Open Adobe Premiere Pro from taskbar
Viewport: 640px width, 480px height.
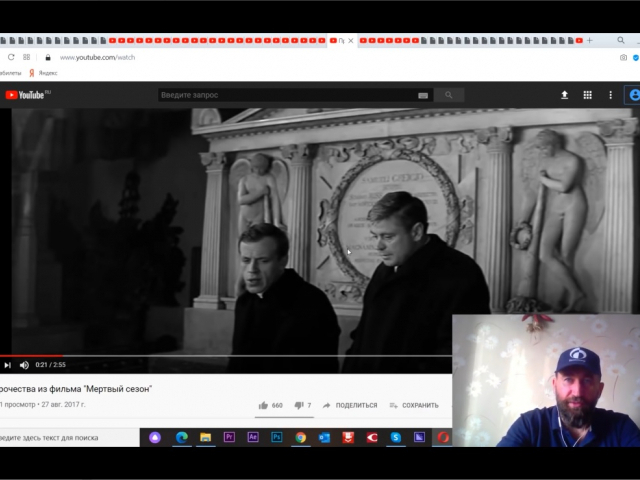[x=229, y=438]
